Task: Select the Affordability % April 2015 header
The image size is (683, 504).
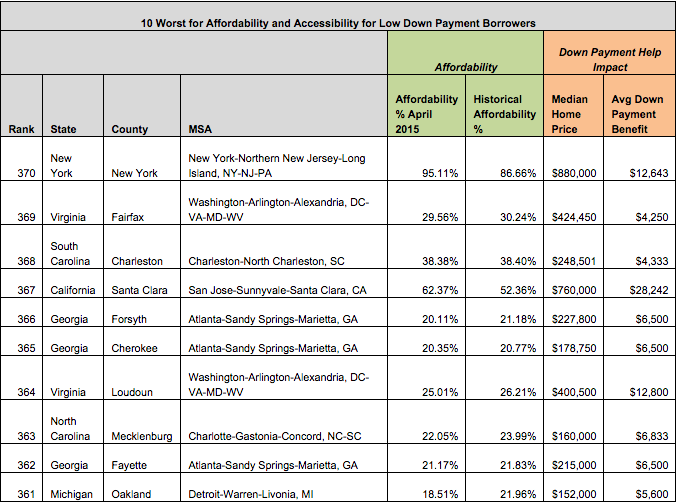Action: 427,114
